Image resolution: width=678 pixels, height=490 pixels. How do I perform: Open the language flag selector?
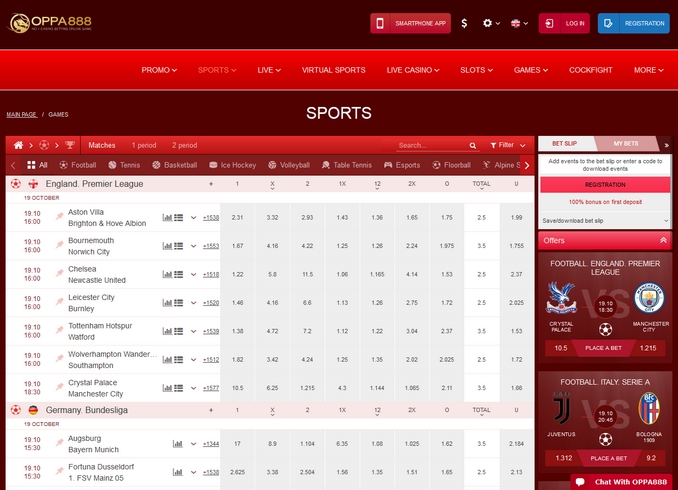(x=519, y=23)
